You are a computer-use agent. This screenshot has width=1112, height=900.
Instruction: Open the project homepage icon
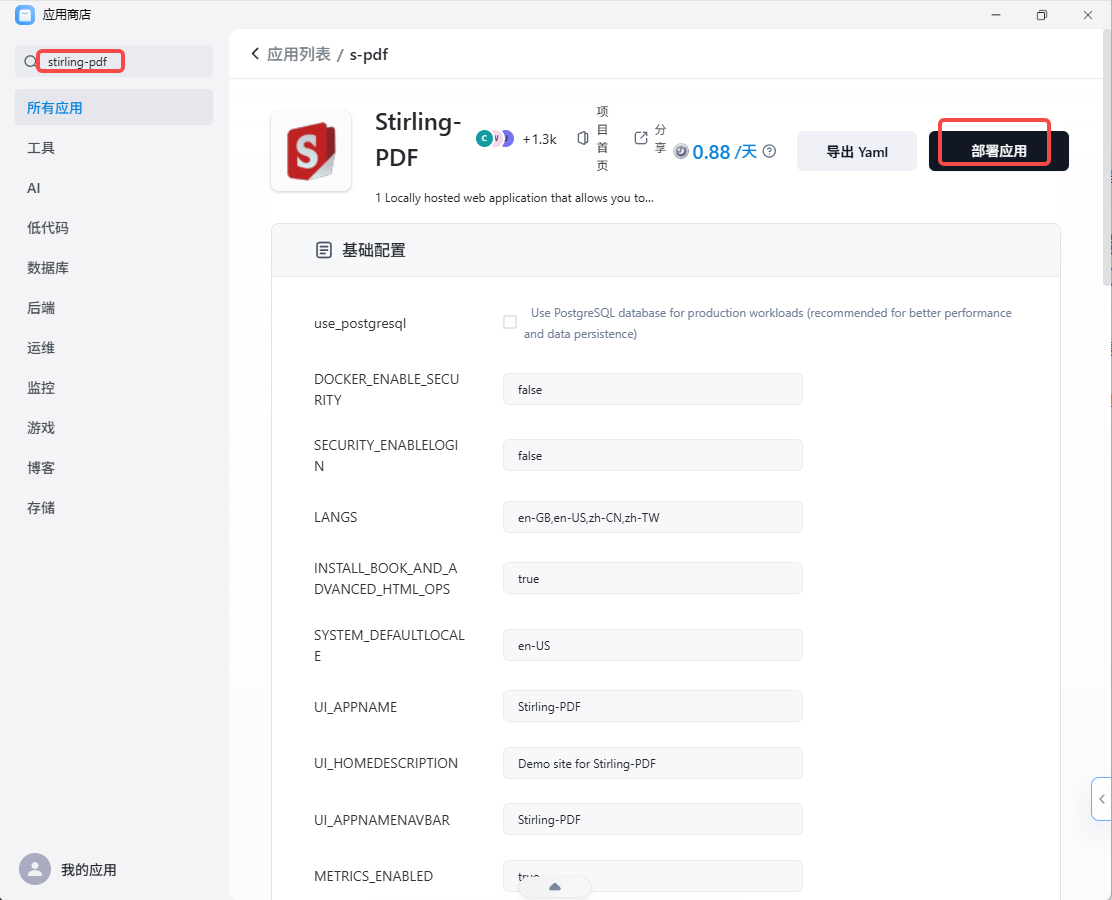(583, 138)
